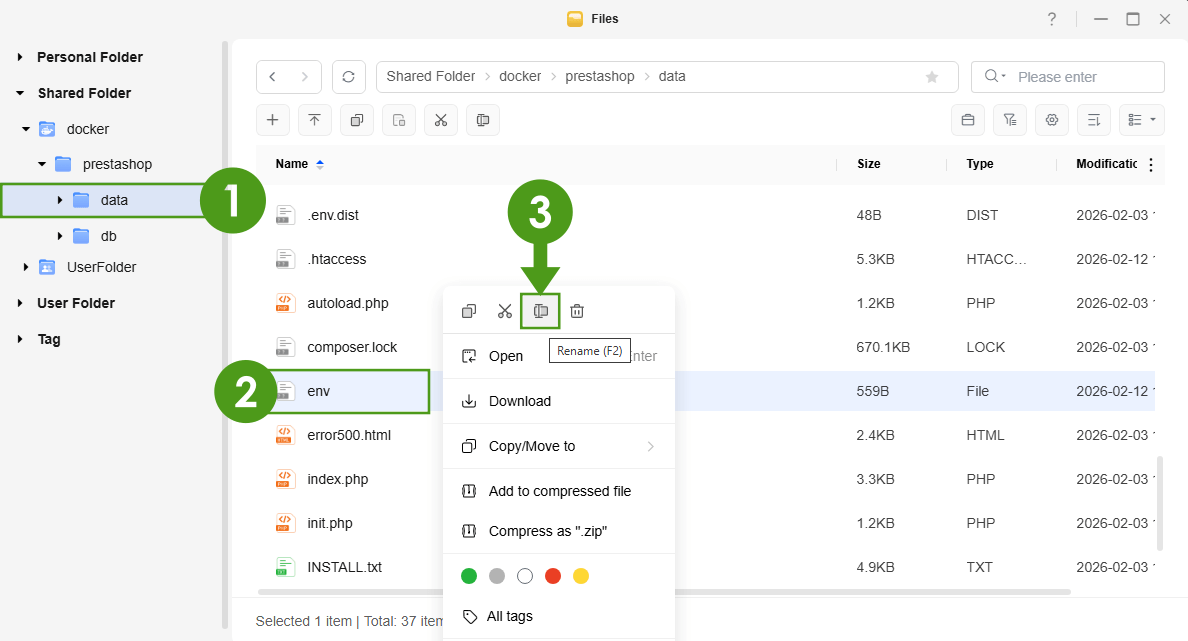Select the Rename icon in the context menu
Viewport: 1188px width, 641px height.
pyautogui.click(x=540, y=311)
